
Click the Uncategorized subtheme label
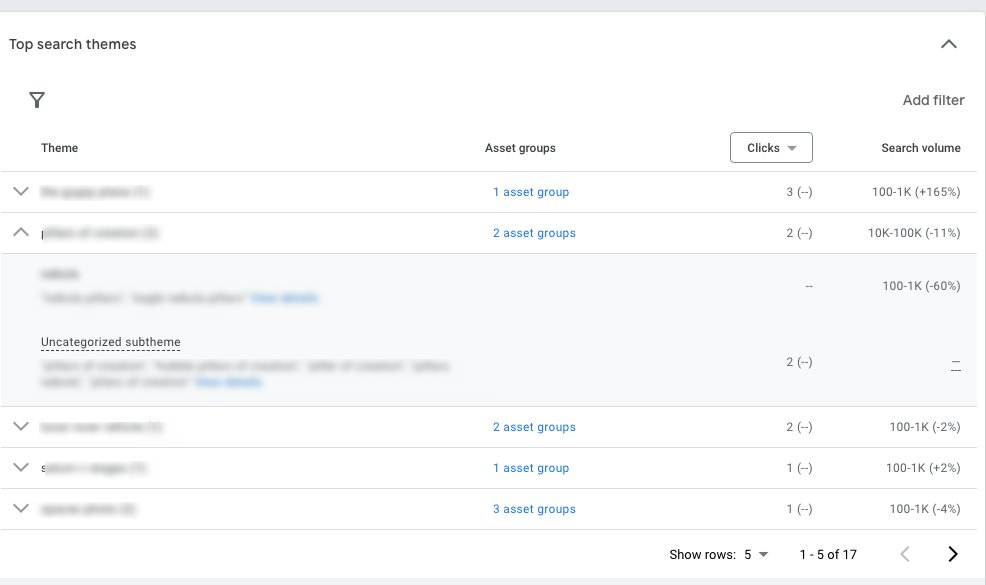point(111,342)
